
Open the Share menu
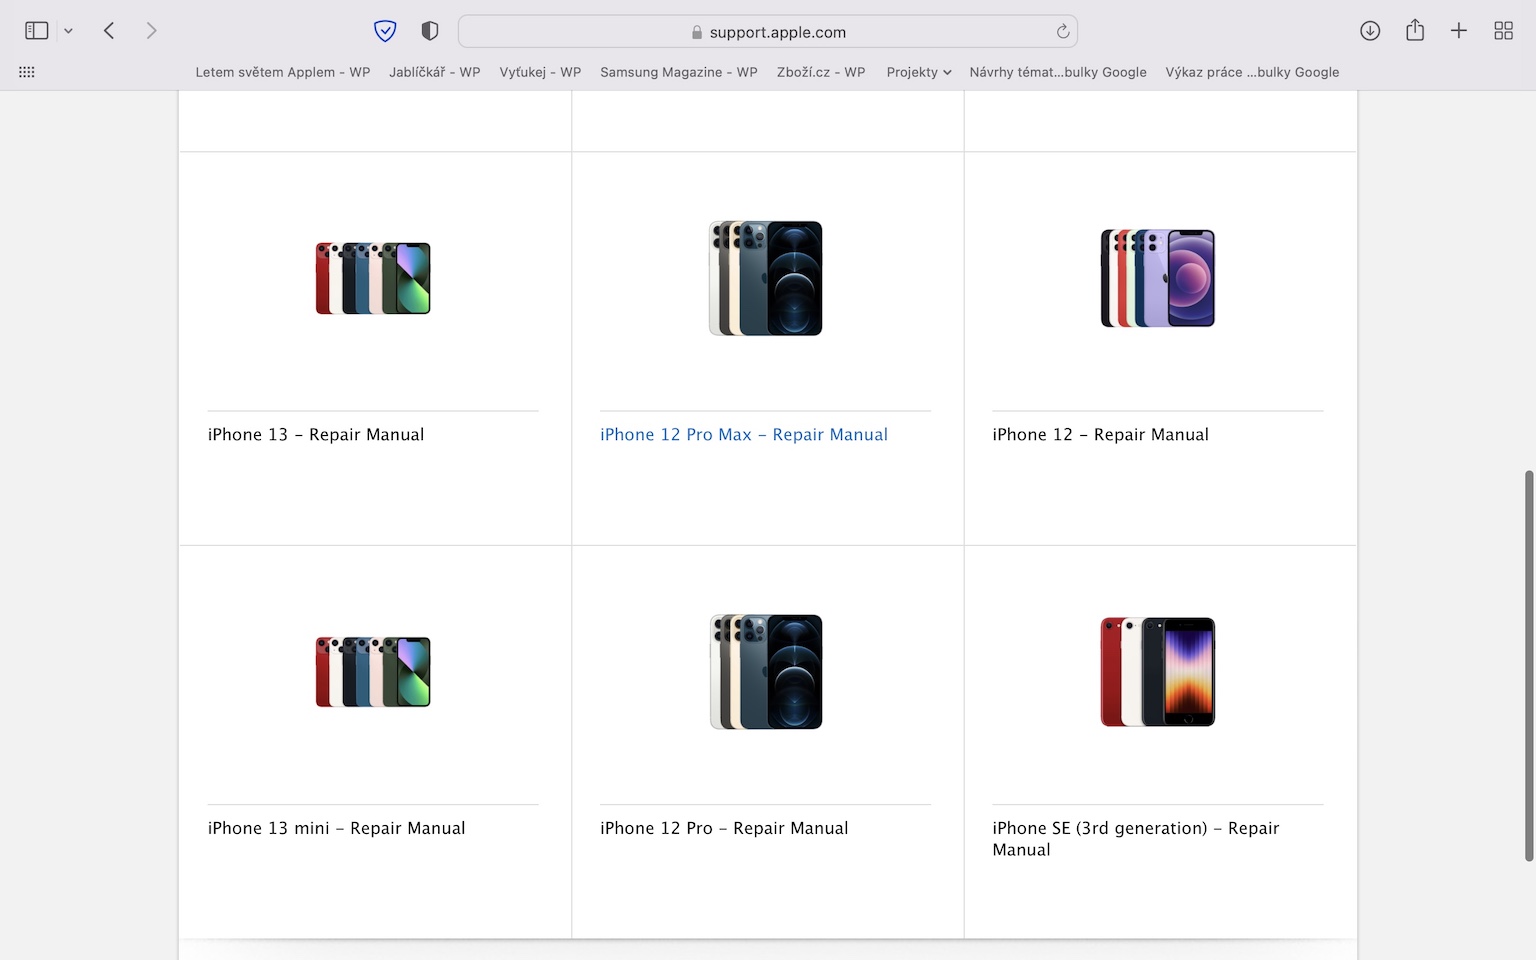coord(1415,30)
